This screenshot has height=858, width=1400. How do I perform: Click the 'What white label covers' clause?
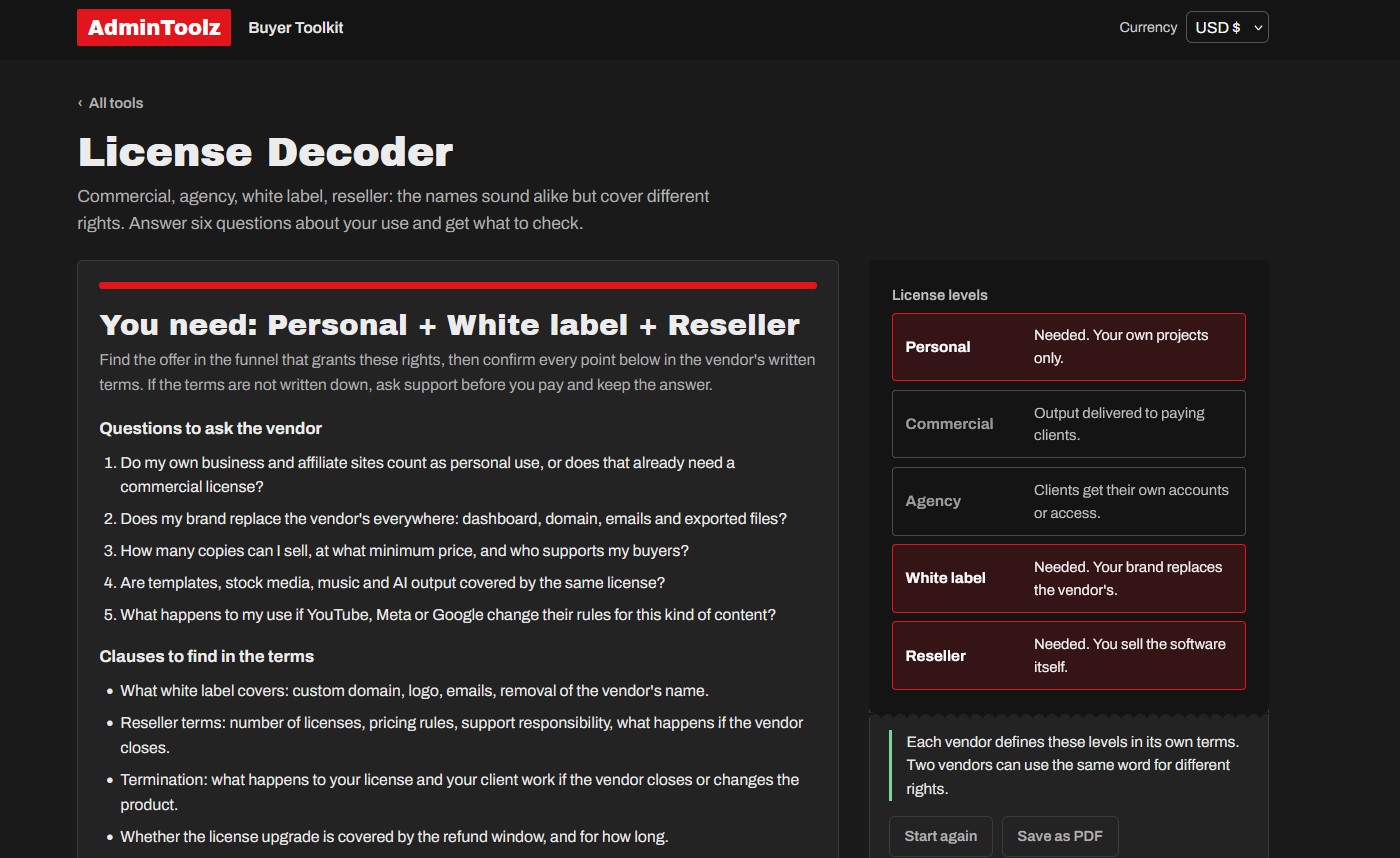click(415, 691)
